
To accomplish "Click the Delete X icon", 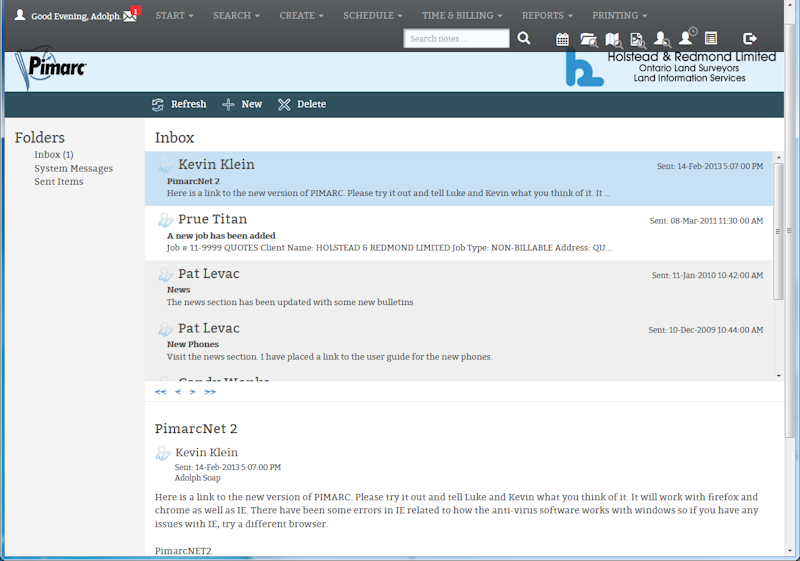I will 284,105.
